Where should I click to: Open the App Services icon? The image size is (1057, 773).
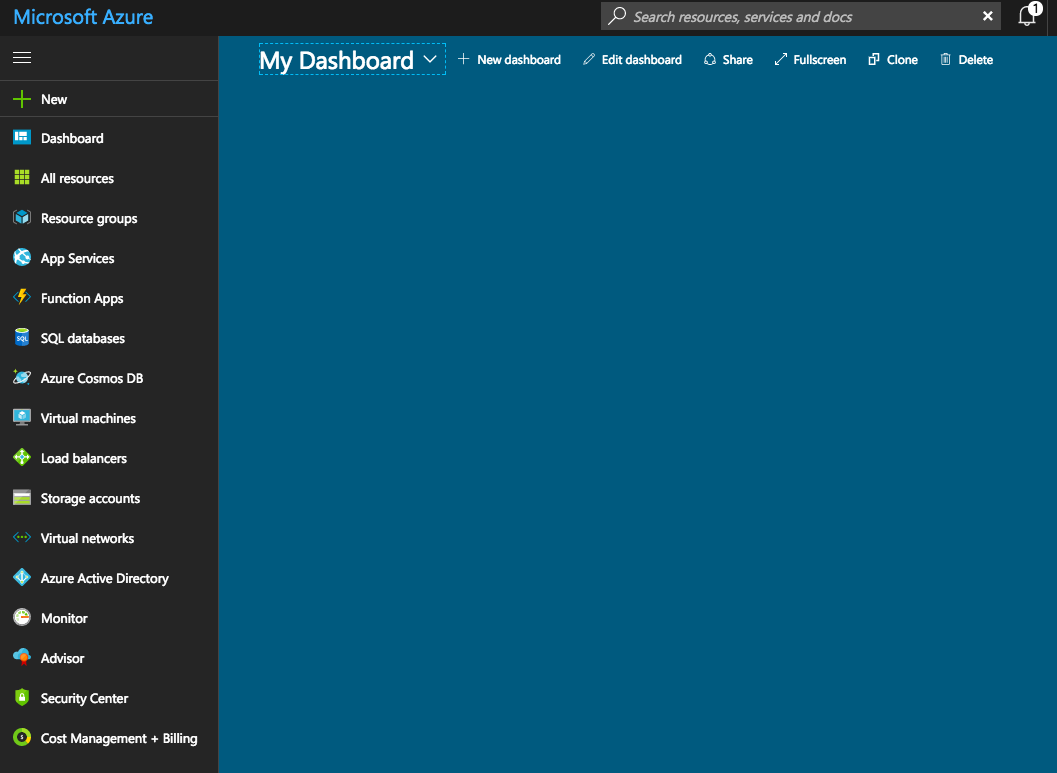pos(21,258)
